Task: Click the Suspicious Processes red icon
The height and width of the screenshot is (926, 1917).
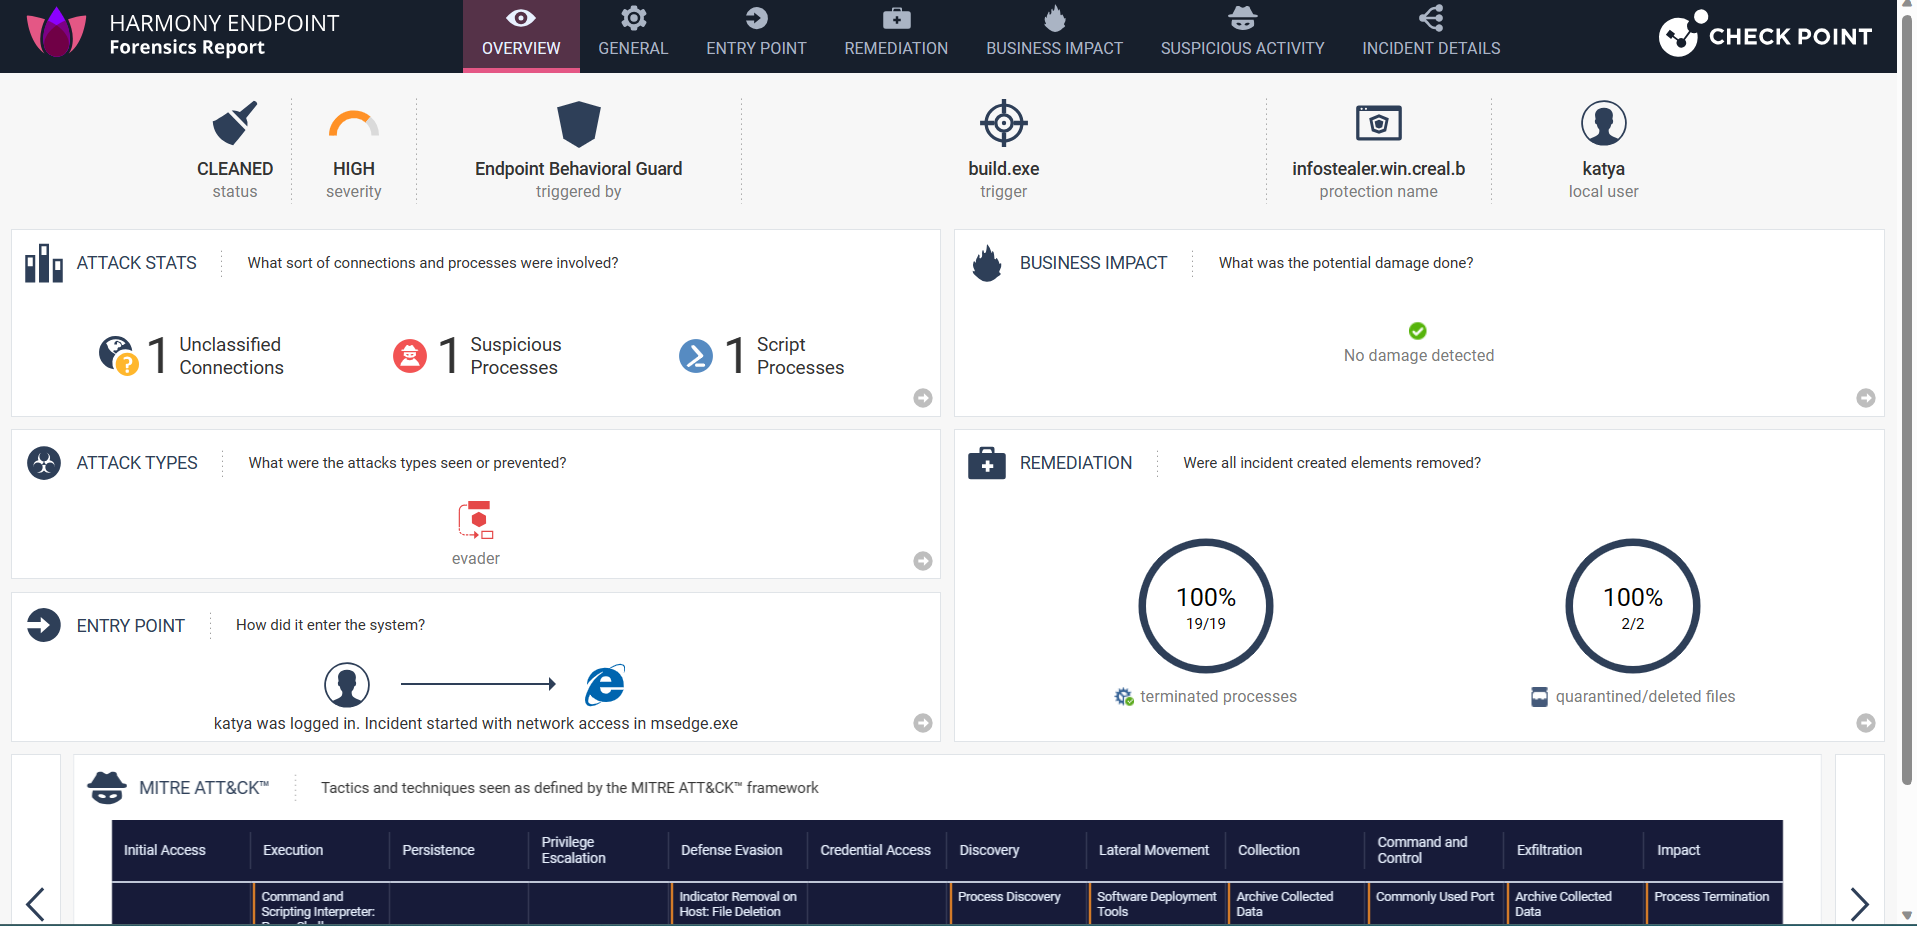Action: (410, 356)
